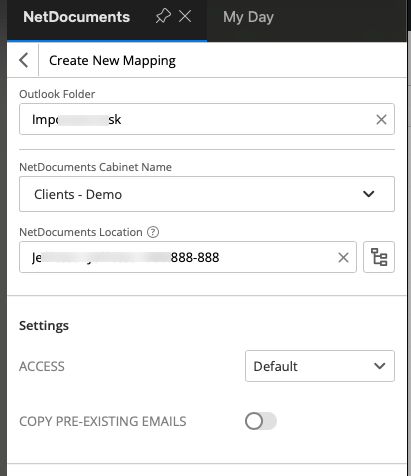Click the Settings section heading
This screenshot has width=411, height=476.
(x=44, y=326)
